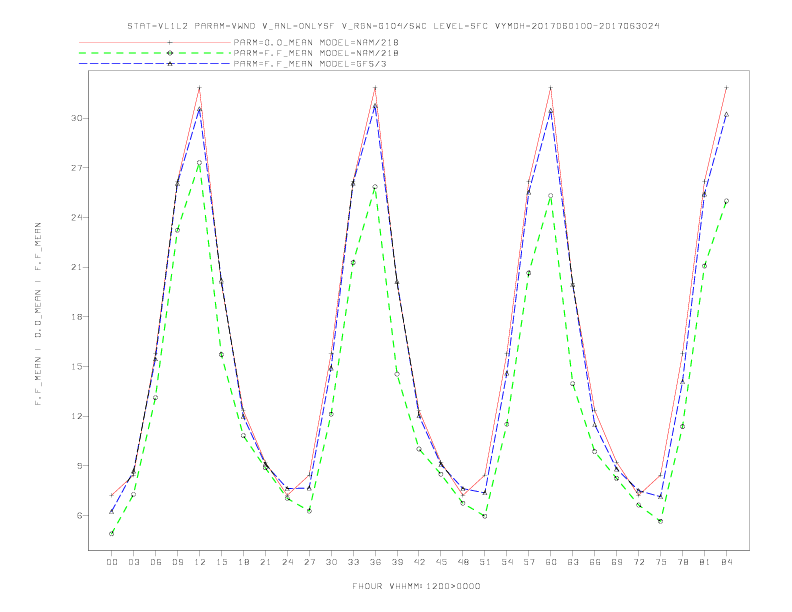
Task: Click x-axis forecast hour label 15
Action: [x=221, y=562]
